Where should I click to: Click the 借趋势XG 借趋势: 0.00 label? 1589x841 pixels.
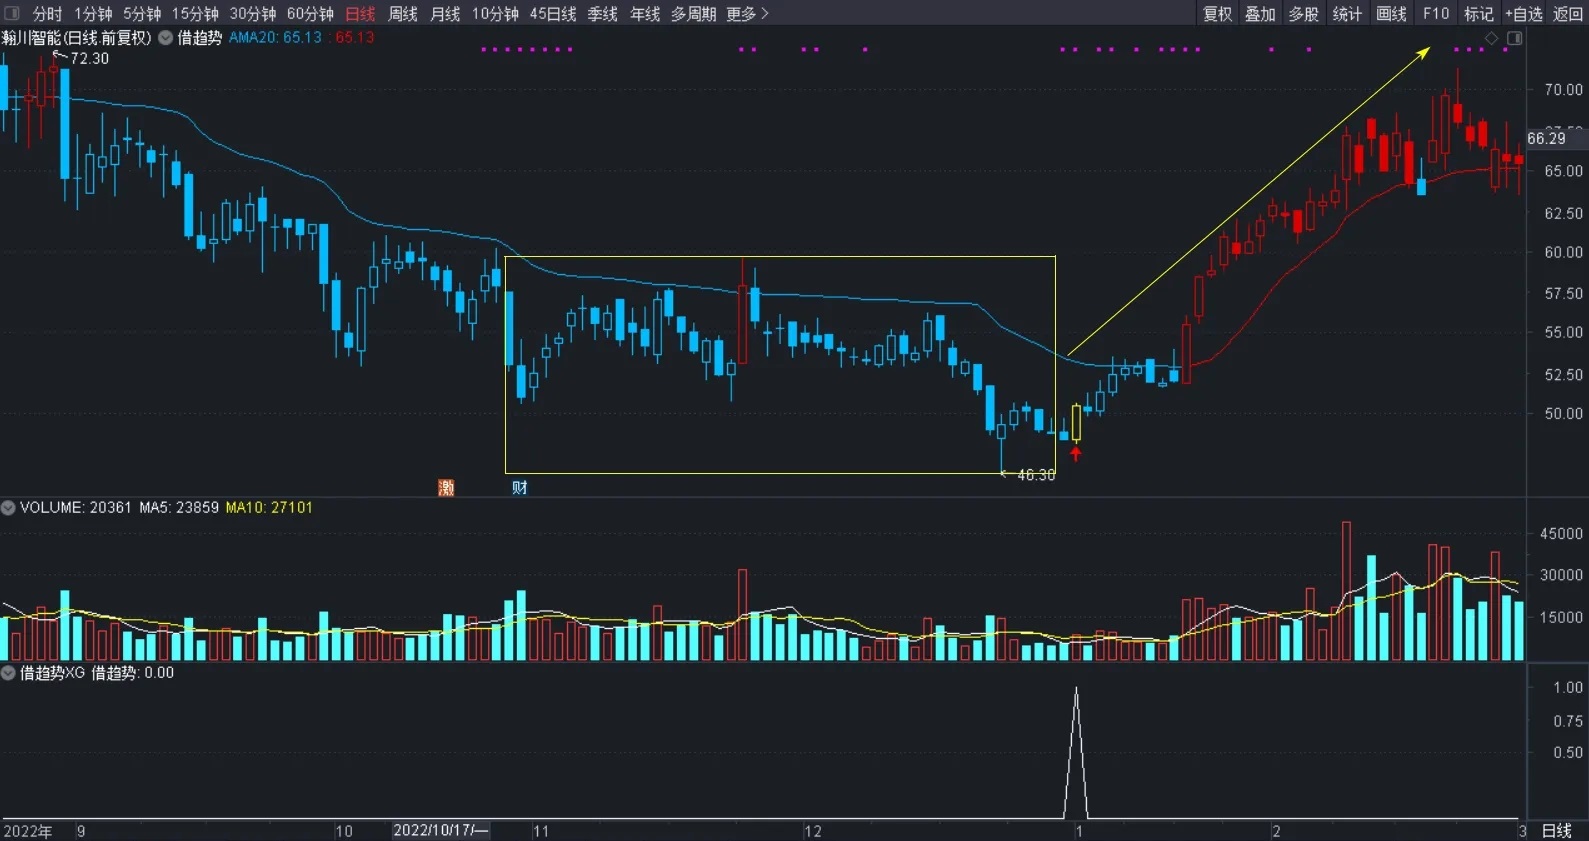tap(97, 673)
